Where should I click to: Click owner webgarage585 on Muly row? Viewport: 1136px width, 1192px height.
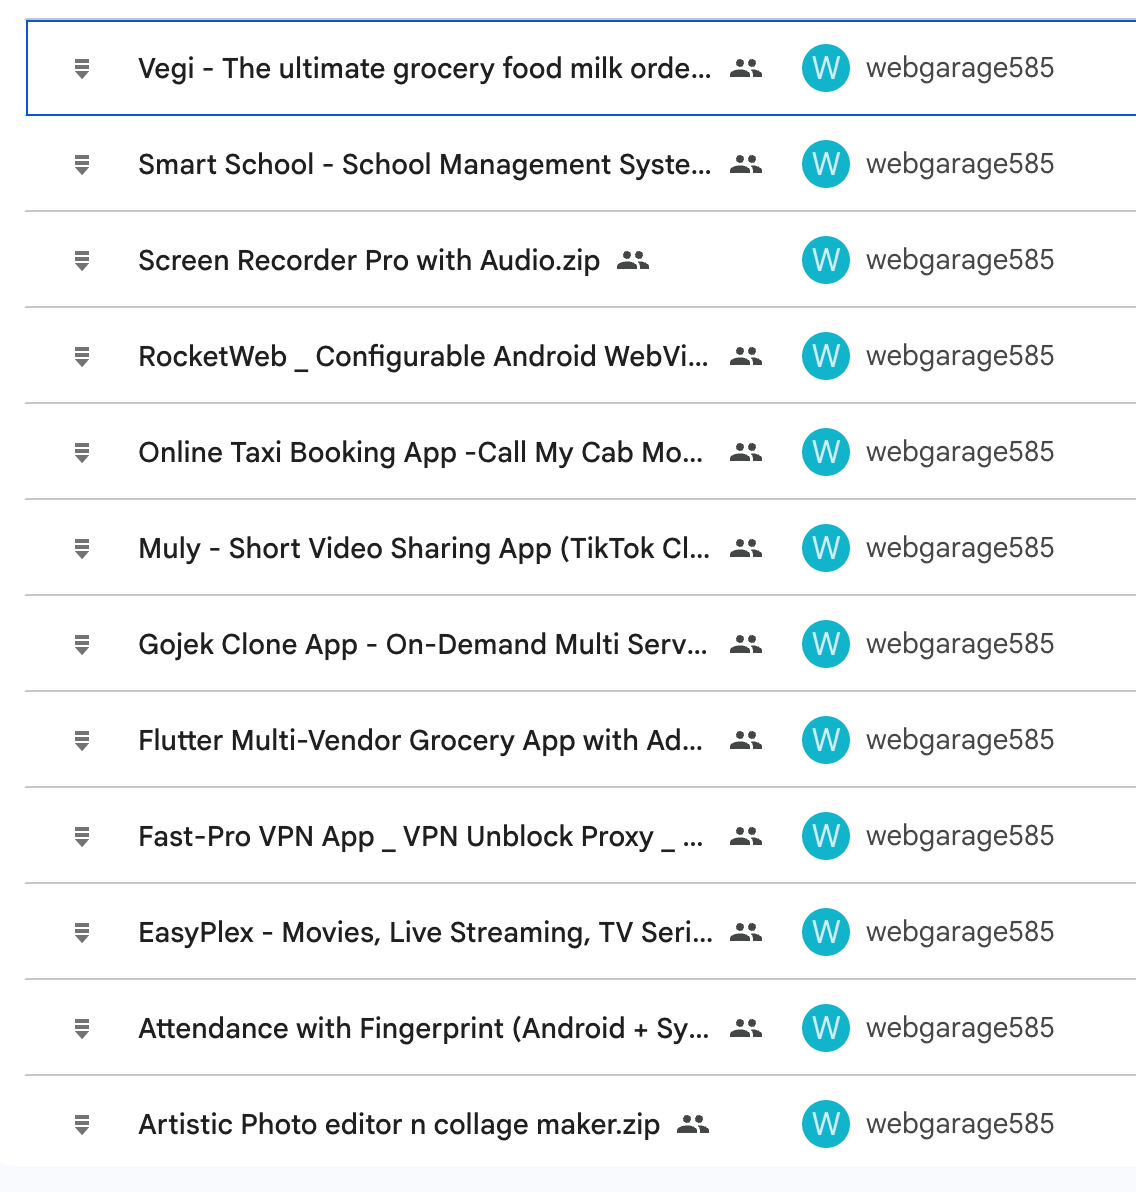point(960,548)
